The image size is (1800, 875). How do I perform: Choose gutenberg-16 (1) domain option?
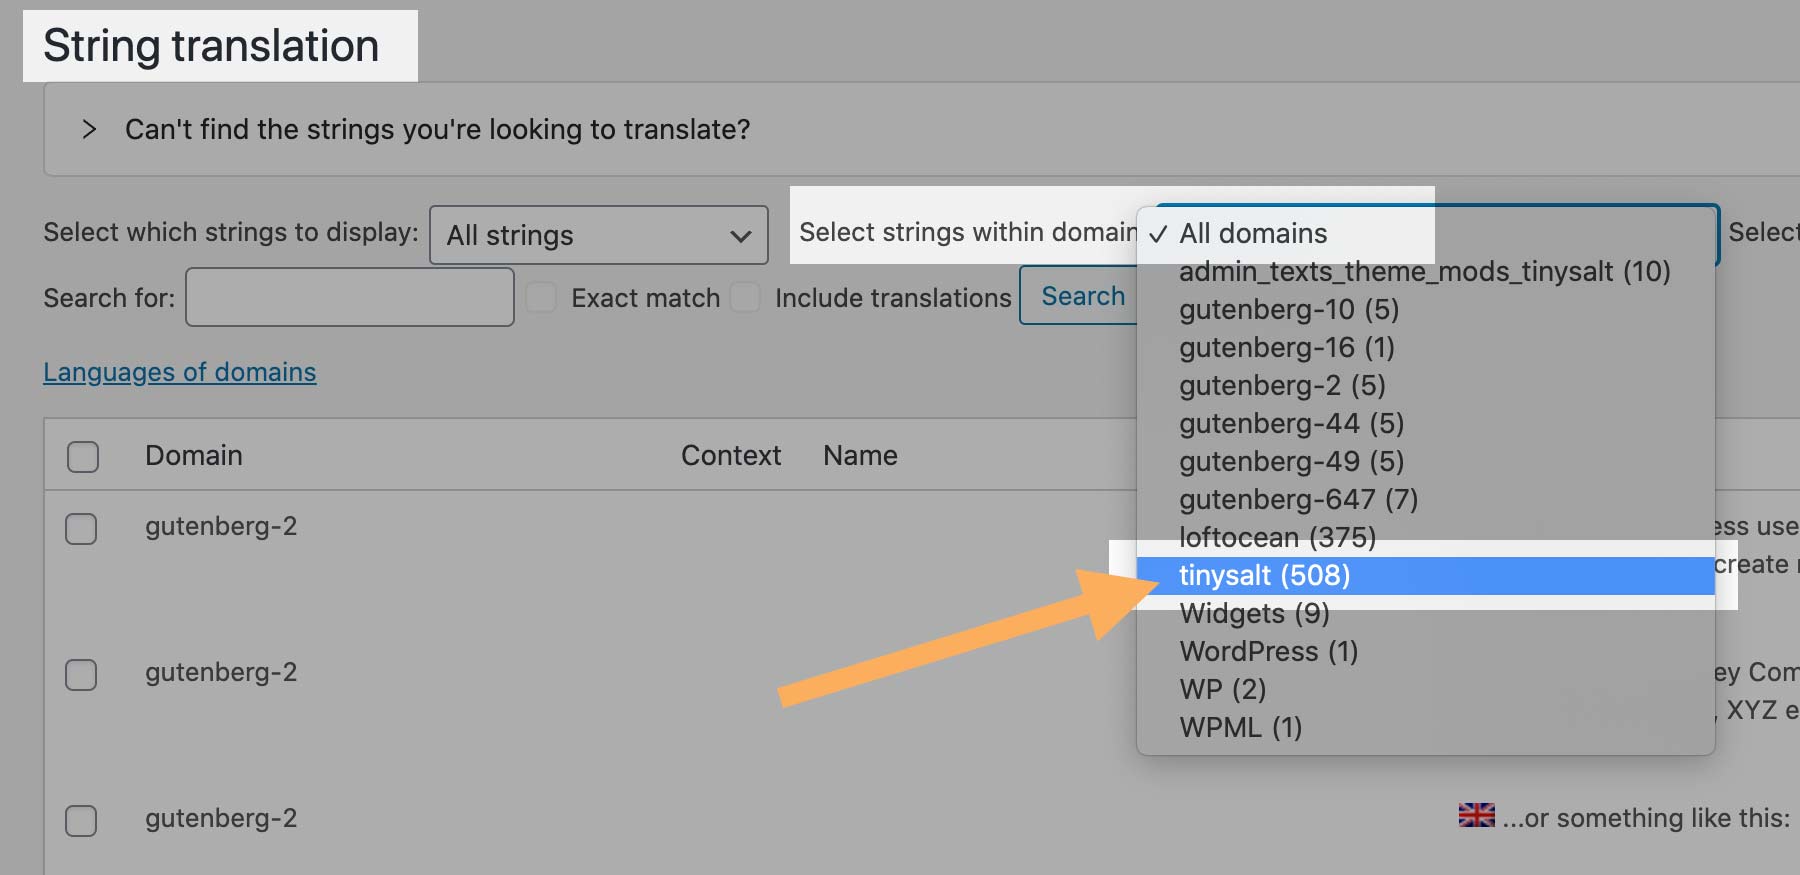[1426, 347]
